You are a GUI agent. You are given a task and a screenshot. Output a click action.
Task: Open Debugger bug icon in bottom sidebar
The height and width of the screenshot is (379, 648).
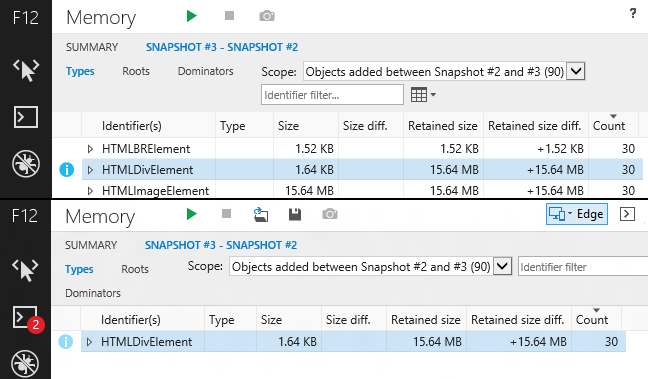coord(25,364)
